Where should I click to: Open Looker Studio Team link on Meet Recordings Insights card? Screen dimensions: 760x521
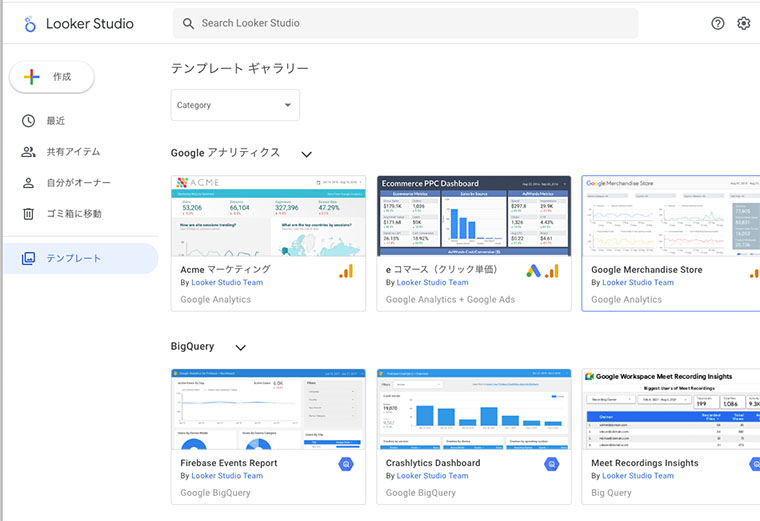(x=638, y=476)
